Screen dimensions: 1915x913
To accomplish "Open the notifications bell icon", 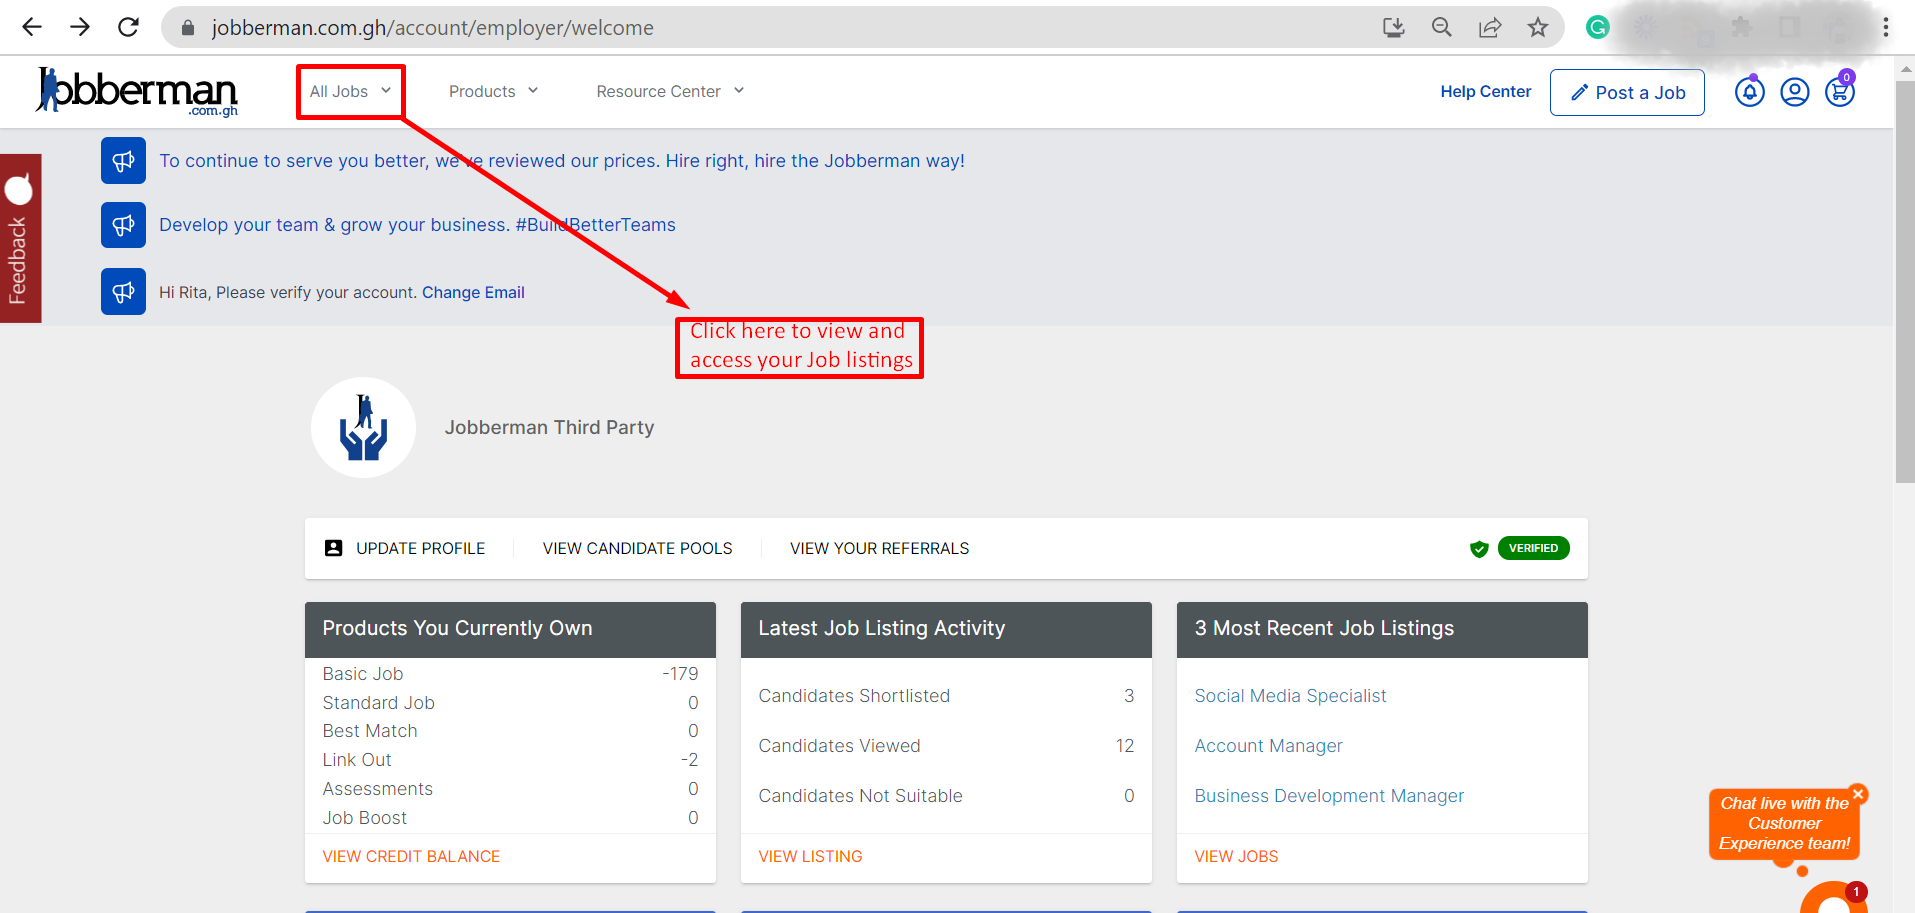I will coord(1749,92).
